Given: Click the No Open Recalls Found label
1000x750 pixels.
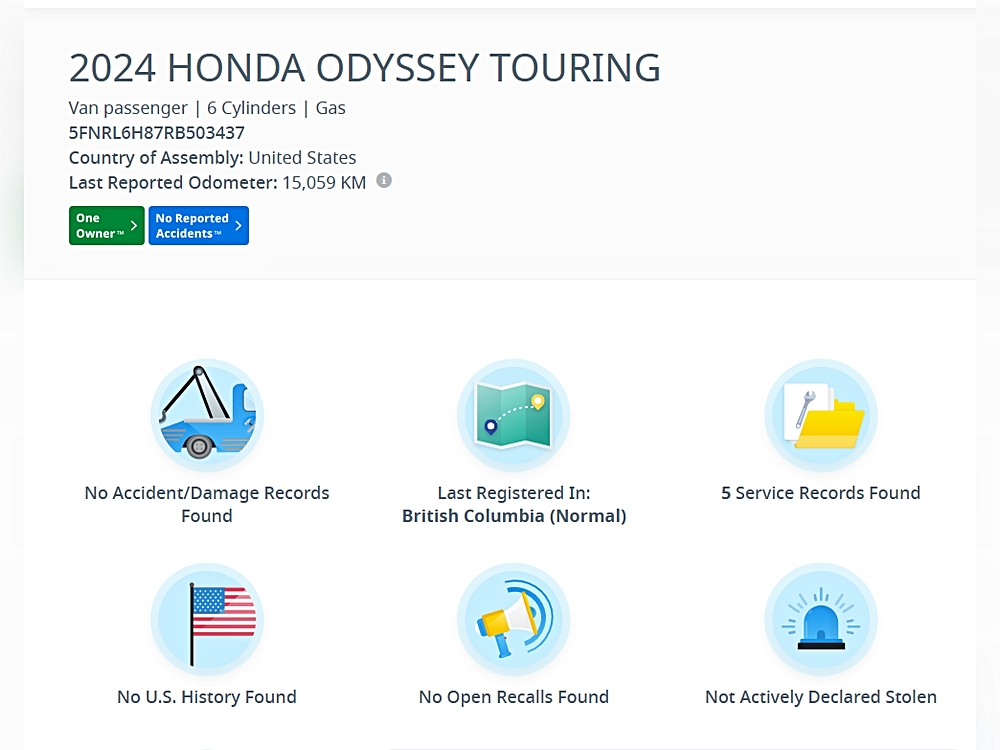Looking at the screenshot, I should pyautogui.click(x=513, y=697).
